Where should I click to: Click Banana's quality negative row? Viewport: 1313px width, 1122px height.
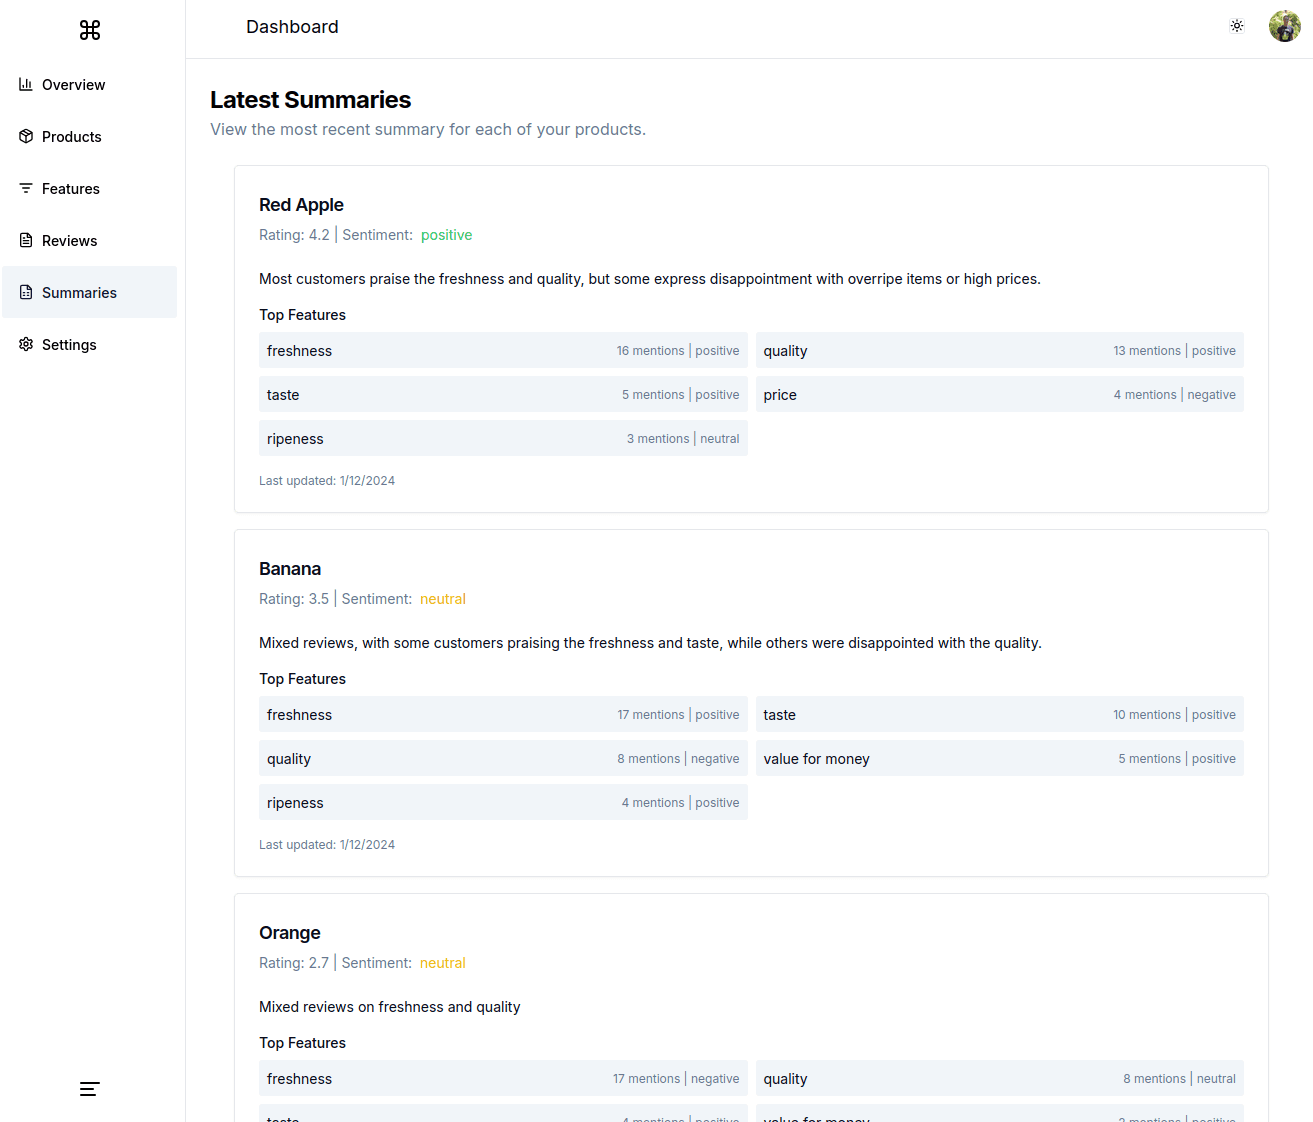pos(503,758)
